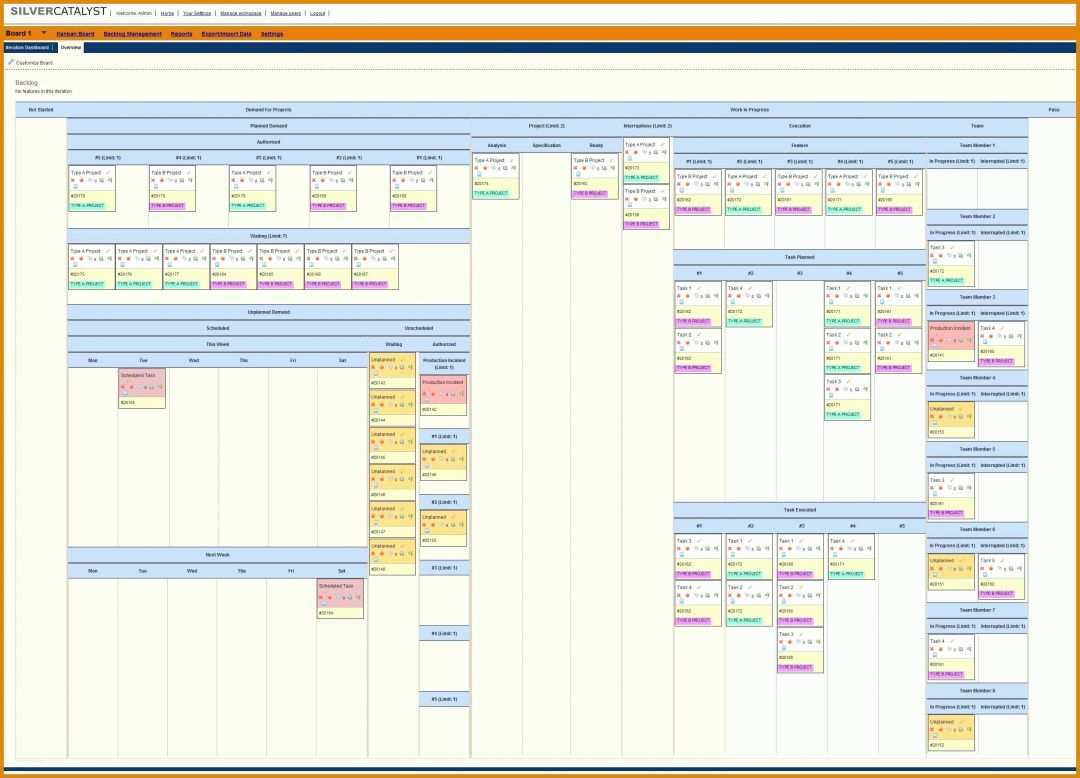This screenshot has height=778, width=1080.
Task: Click the Backlog heading text
Action: pos(26,83)
